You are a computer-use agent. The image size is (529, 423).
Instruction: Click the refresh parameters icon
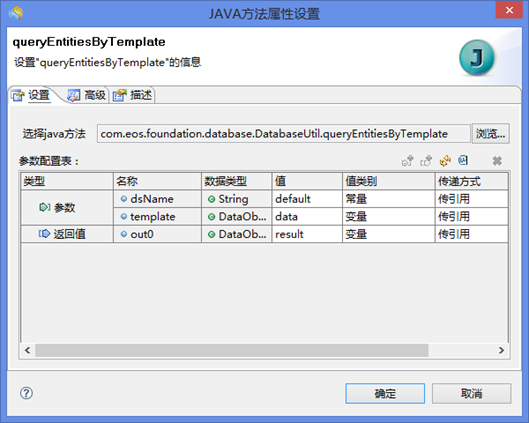pos(445,161)
